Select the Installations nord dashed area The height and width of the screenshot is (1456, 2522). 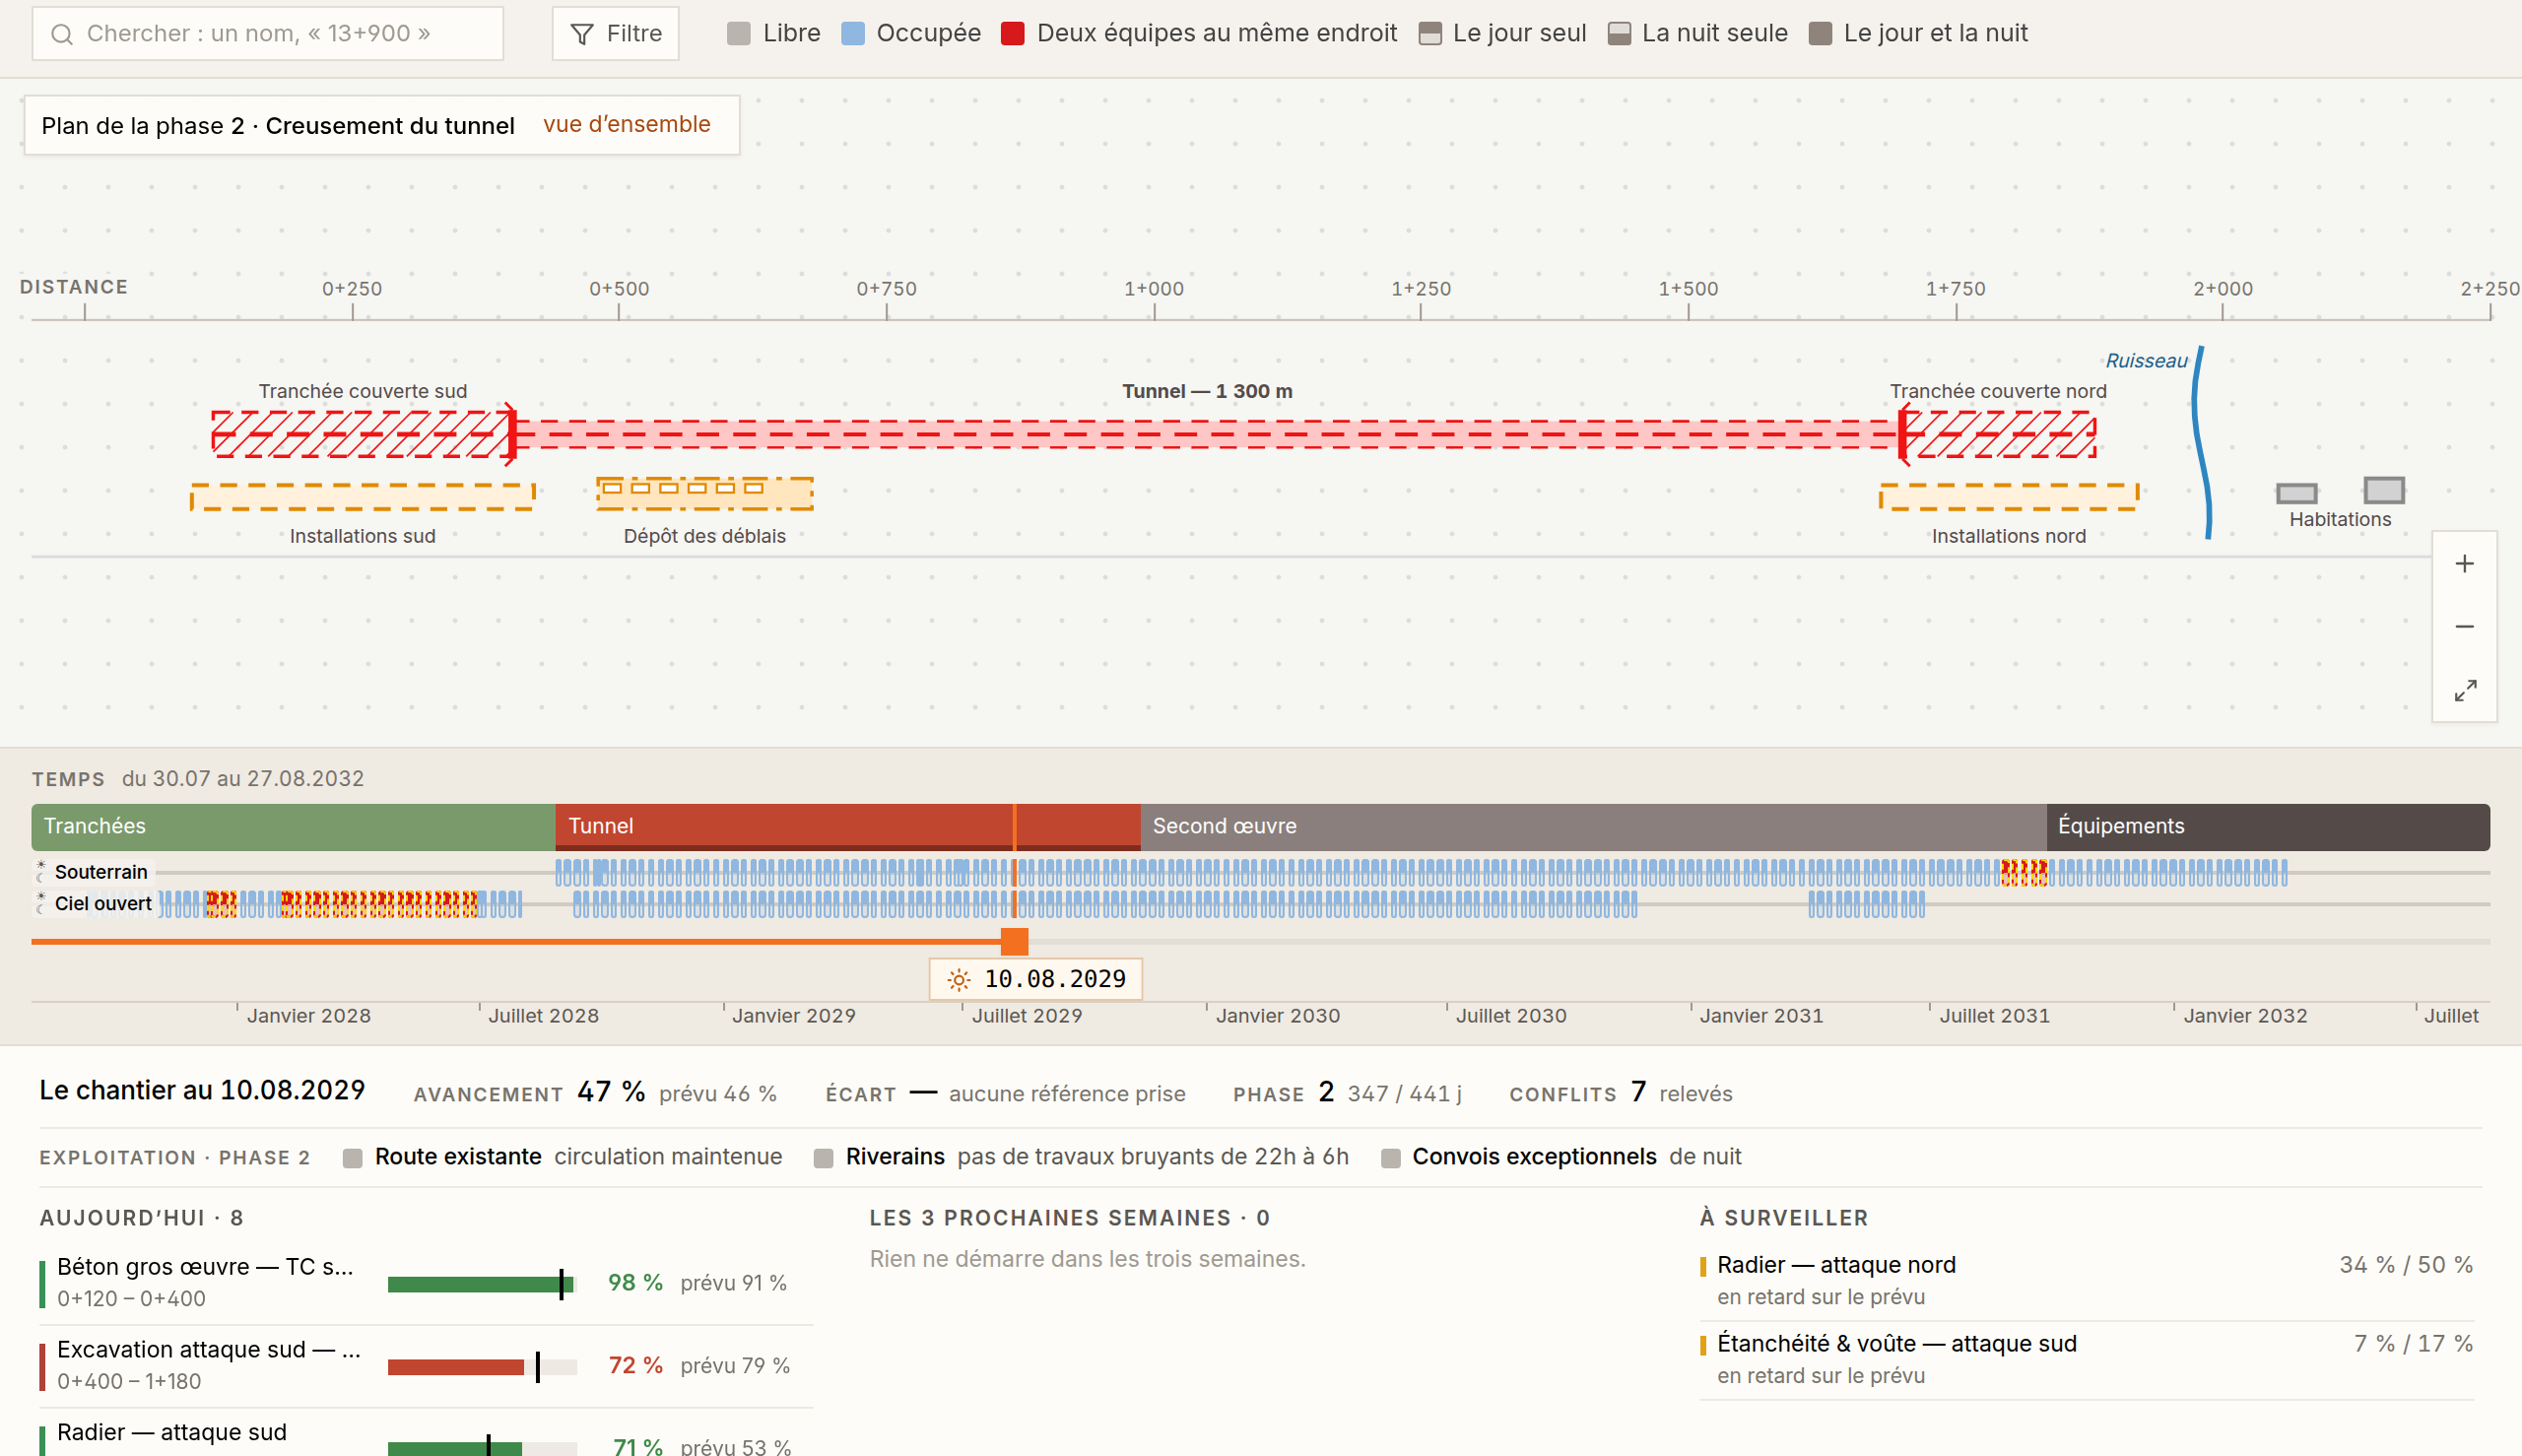[x=2008, y=497]
